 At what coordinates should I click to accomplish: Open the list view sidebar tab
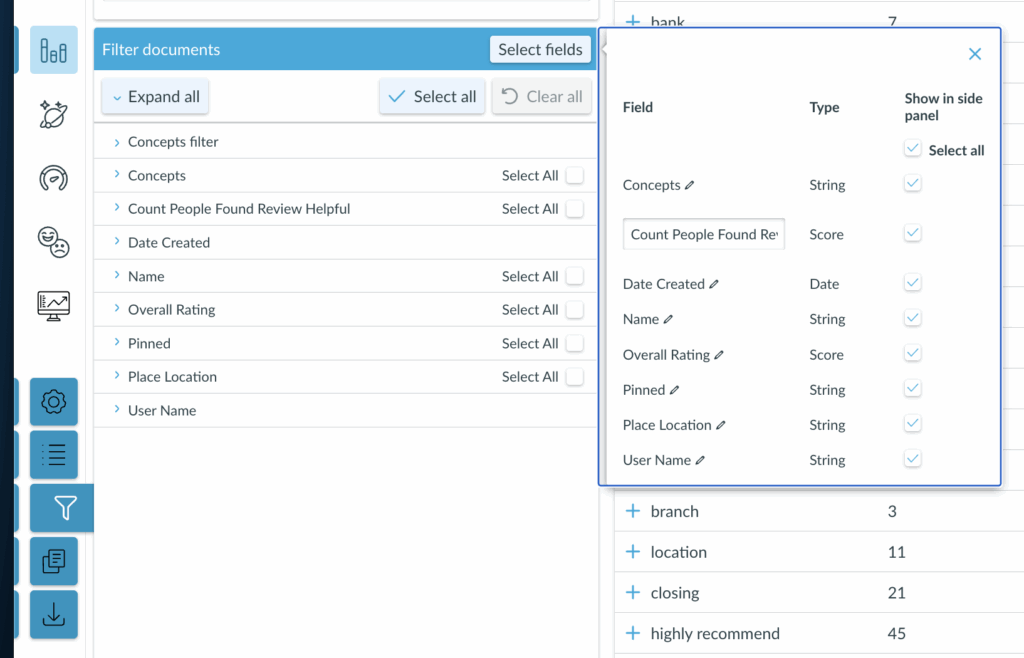(x=53, y=455)
